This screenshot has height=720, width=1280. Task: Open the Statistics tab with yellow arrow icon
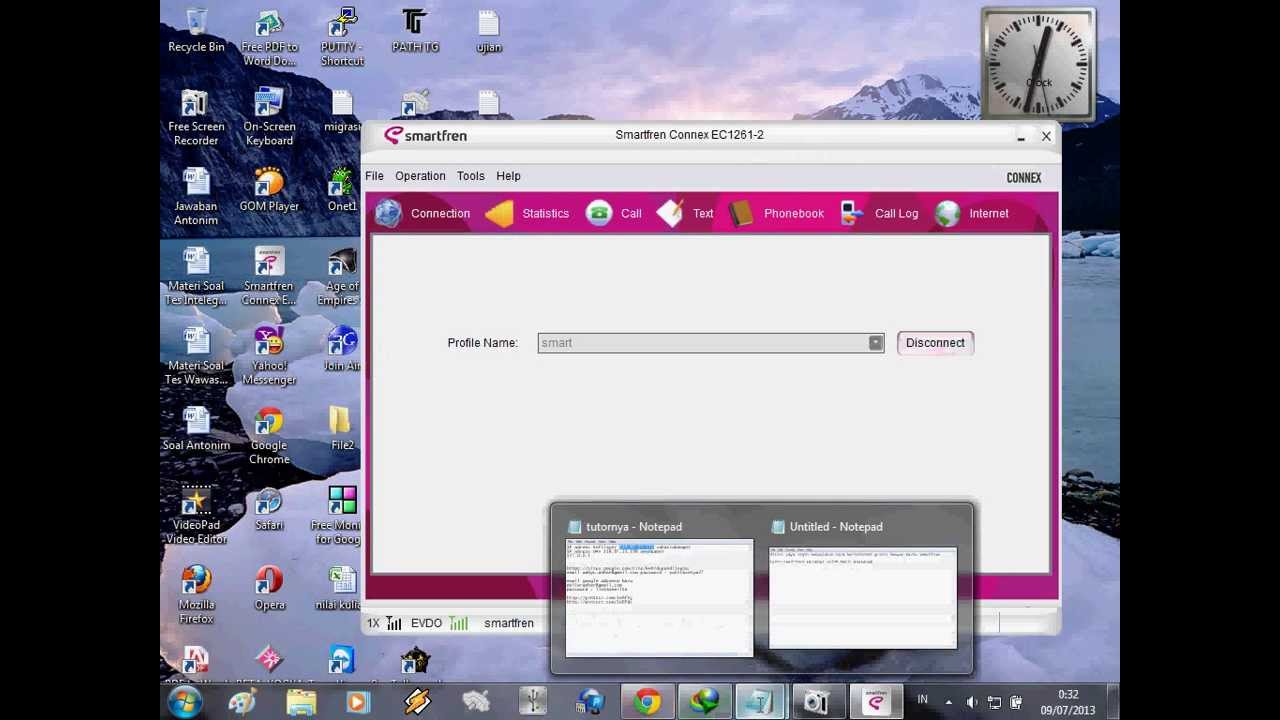pyautogui.click(x=527, y=213)
